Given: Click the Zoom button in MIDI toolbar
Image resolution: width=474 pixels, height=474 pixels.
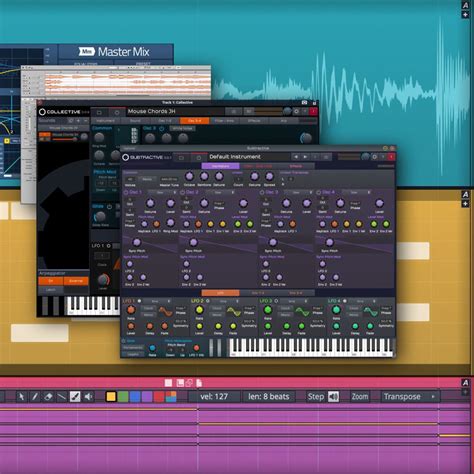Looking at the screenshot, I should click(360, 397).
